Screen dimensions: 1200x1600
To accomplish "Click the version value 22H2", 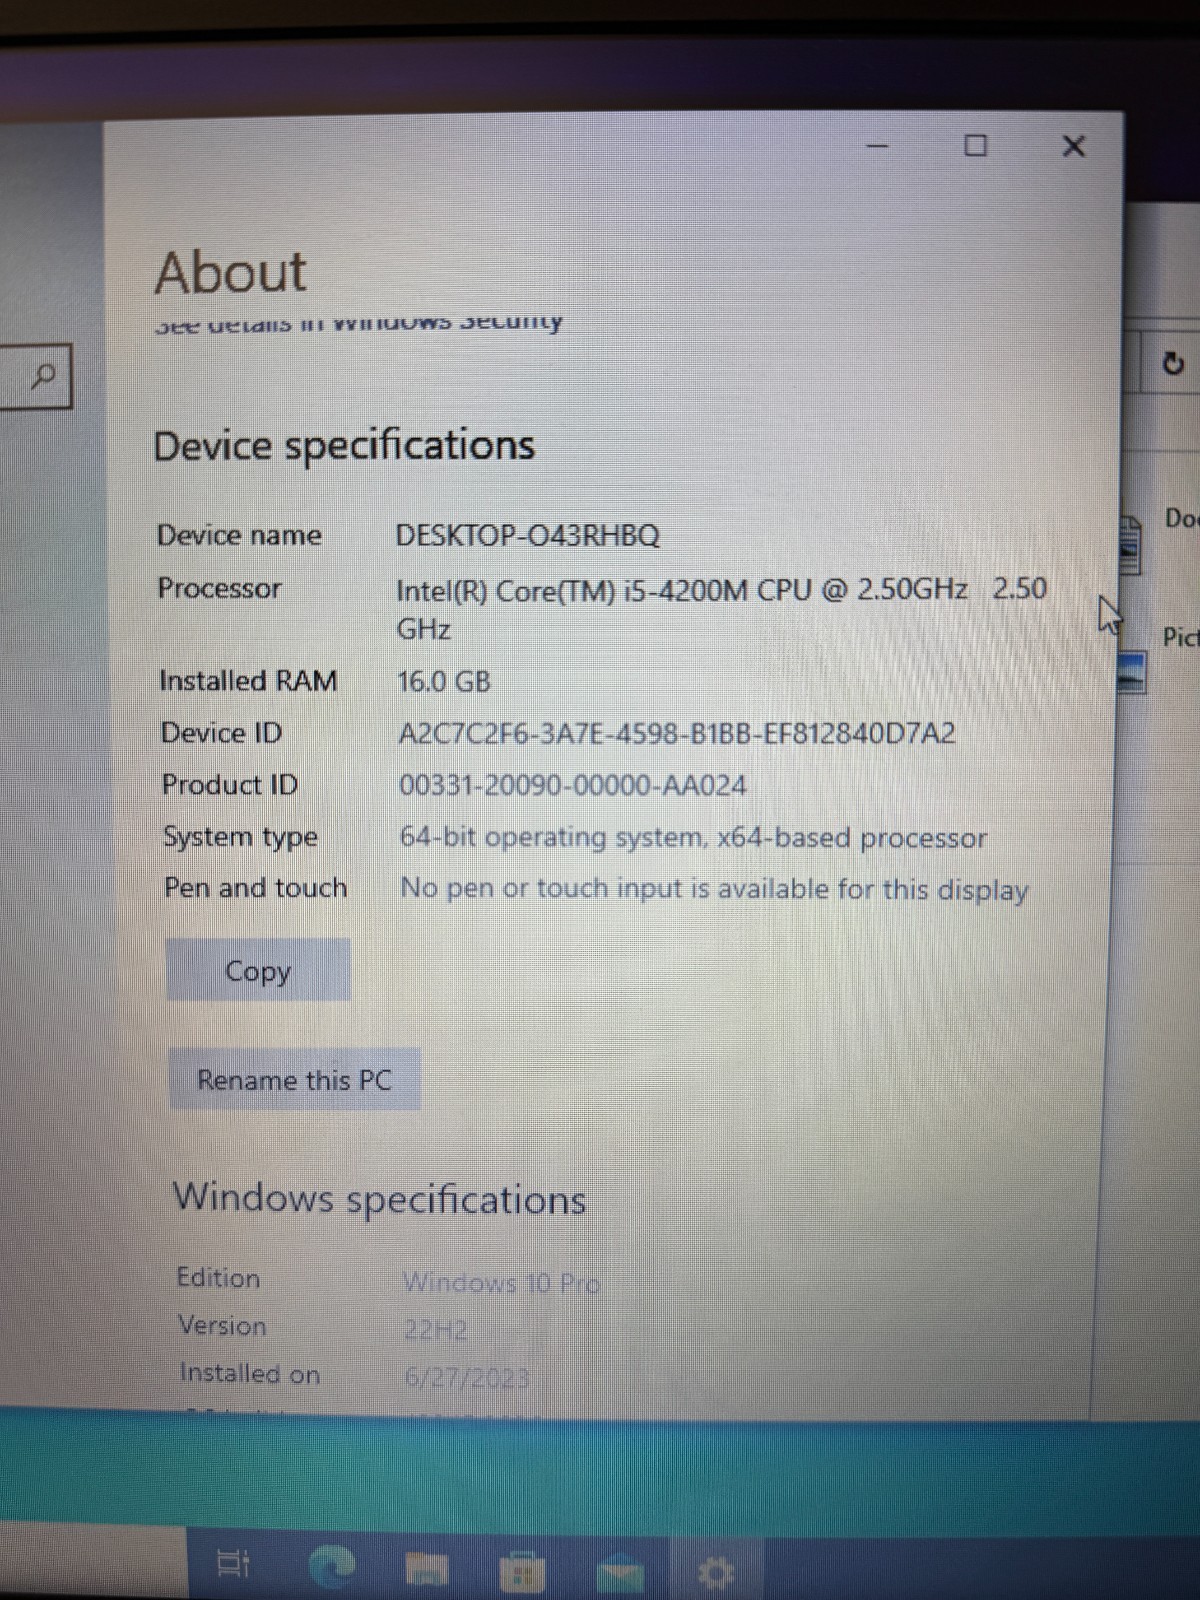I will [x=435, y=1330].
